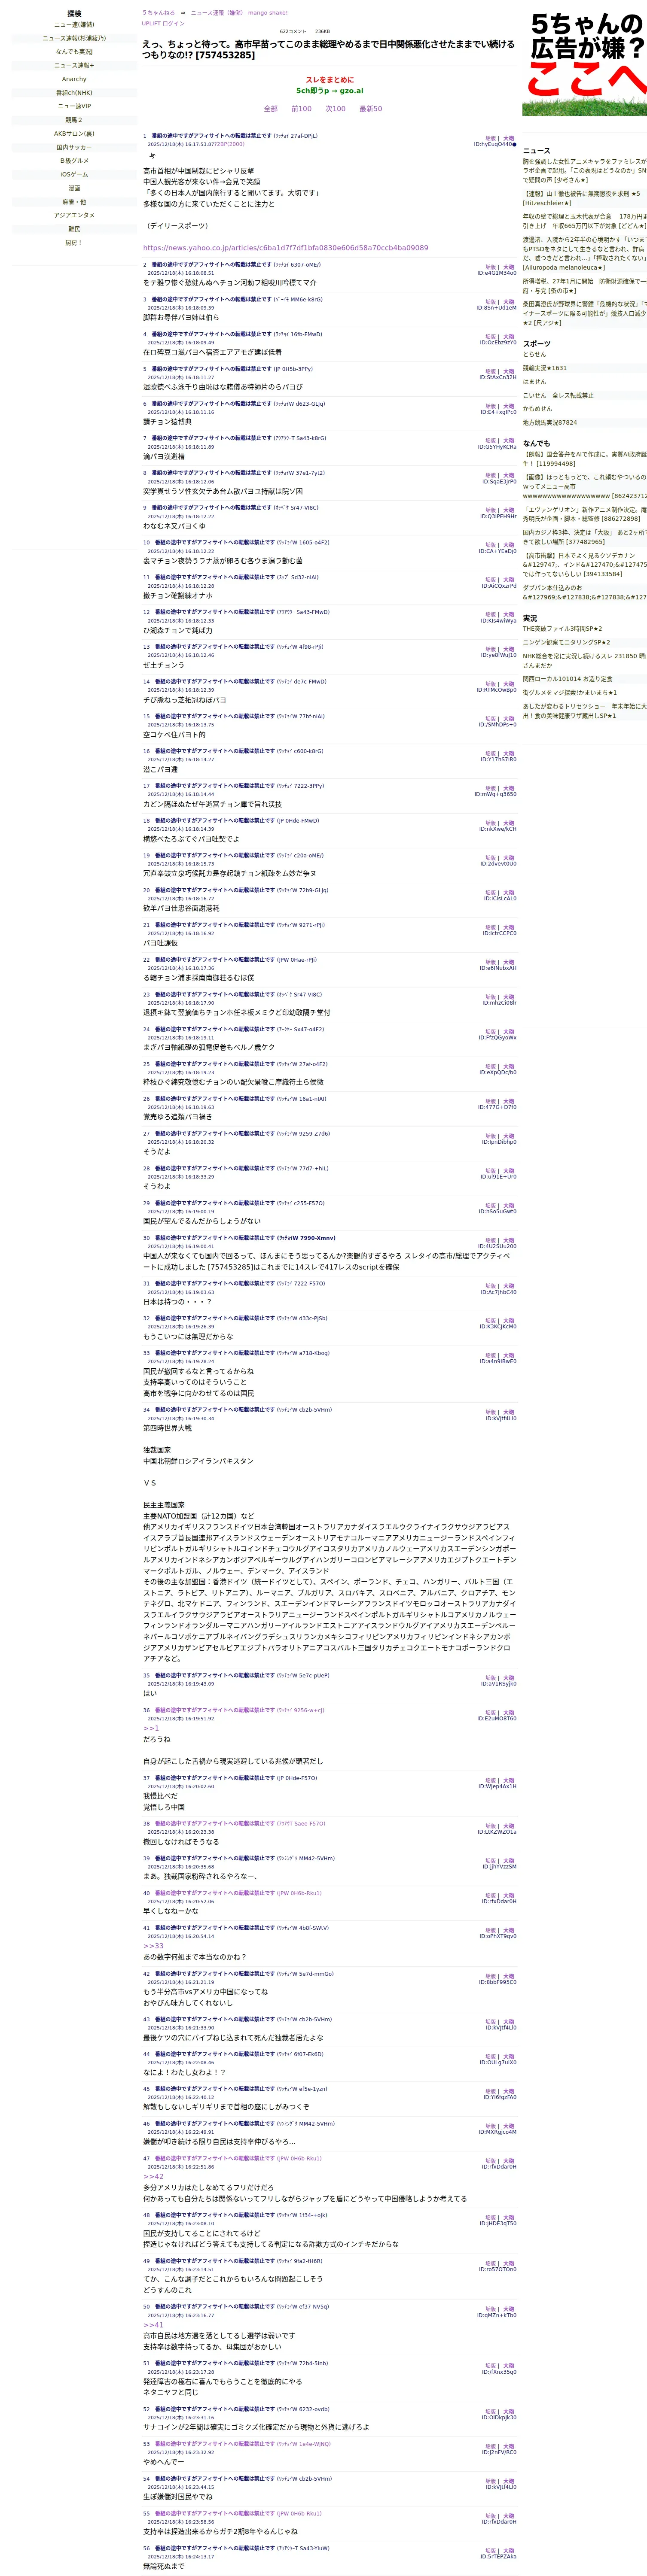The width and height of the screenshot is (647, 2576).
Task: Open 関西ローカル101014 お造り定食 thread
Action: pos(567,679)
